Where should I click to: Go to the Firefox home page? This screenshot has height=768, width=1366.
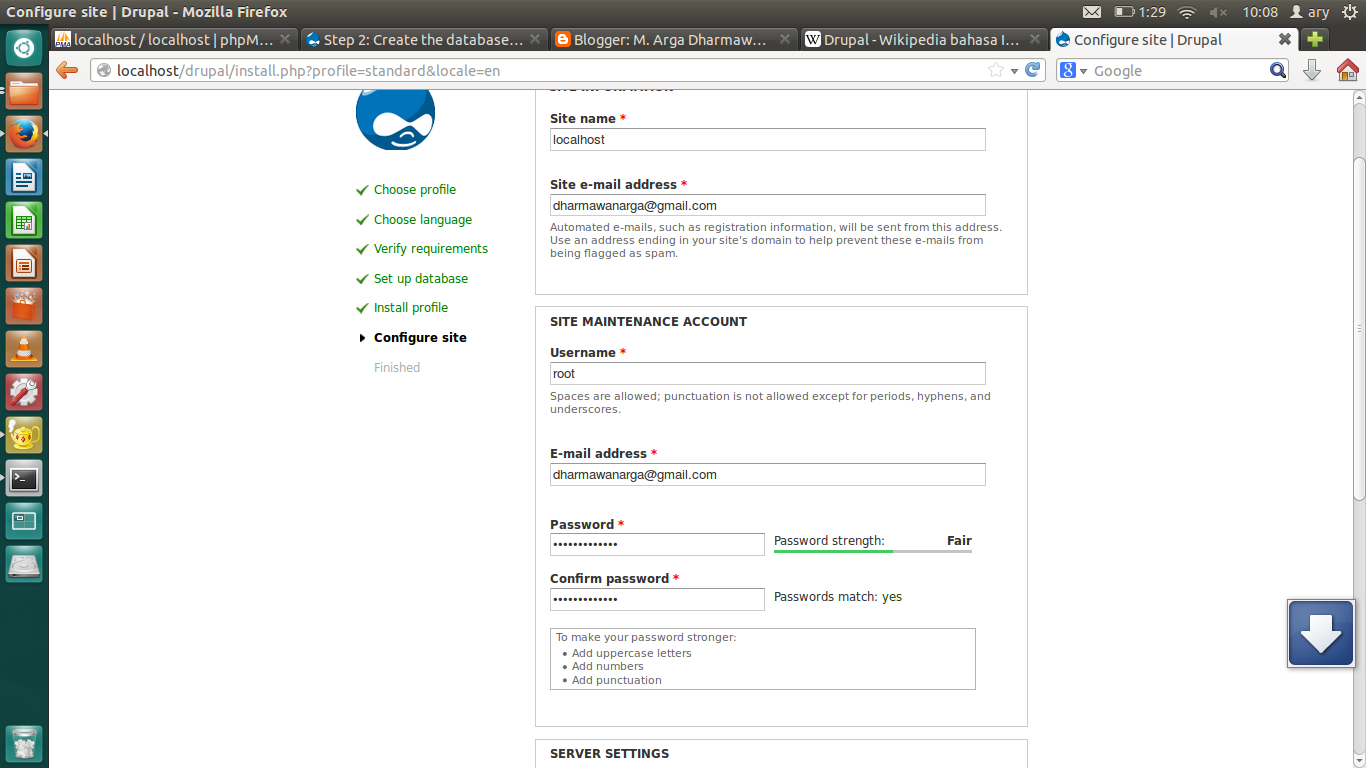tap(1347, 70)
